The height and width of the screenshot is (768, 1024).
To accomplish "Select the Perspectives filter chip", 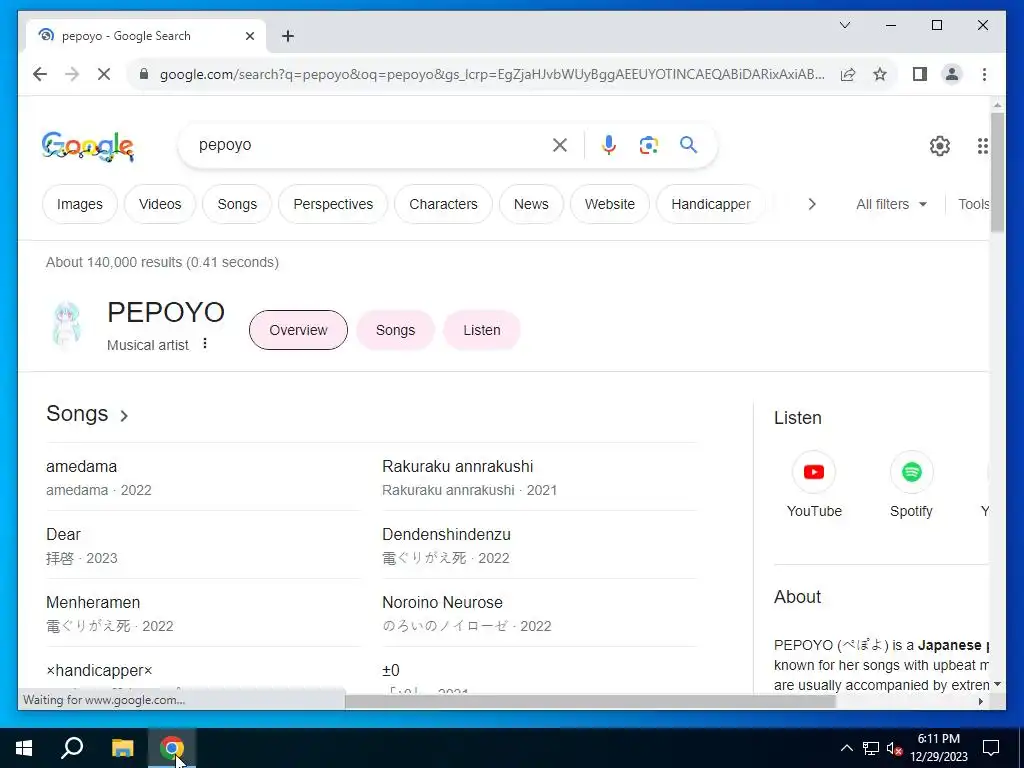I will tap(333, 204).
